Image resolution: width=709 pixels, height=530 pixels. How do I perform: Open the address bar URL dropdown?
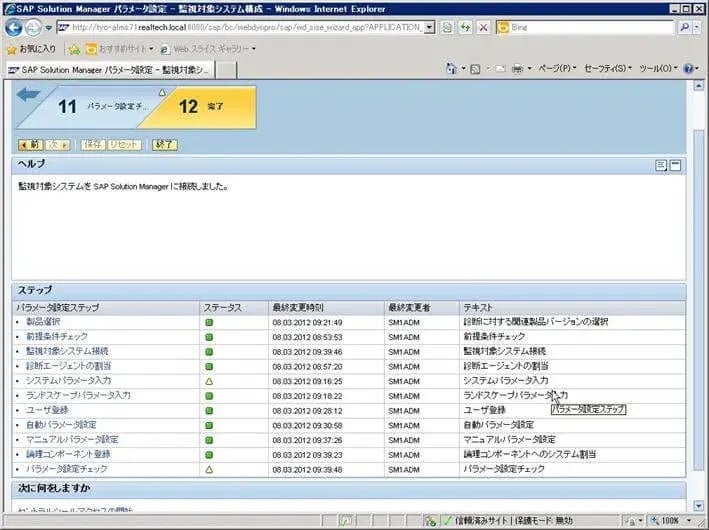click(x=430, y=28)
